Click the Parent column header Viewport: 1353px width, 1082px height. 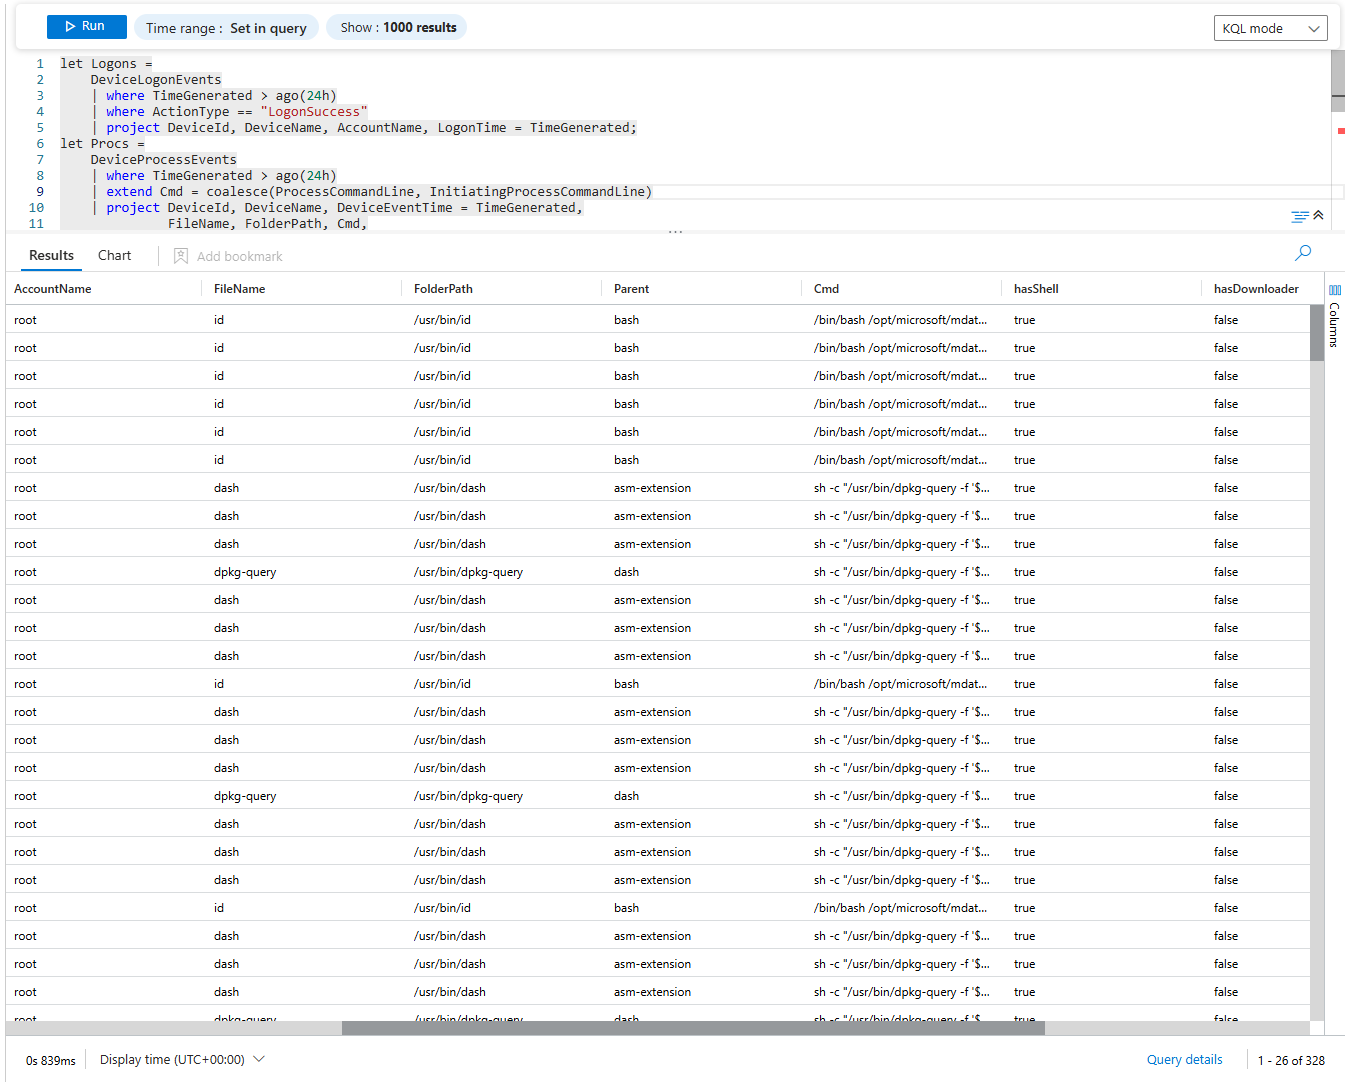click(x=631, y=289)
